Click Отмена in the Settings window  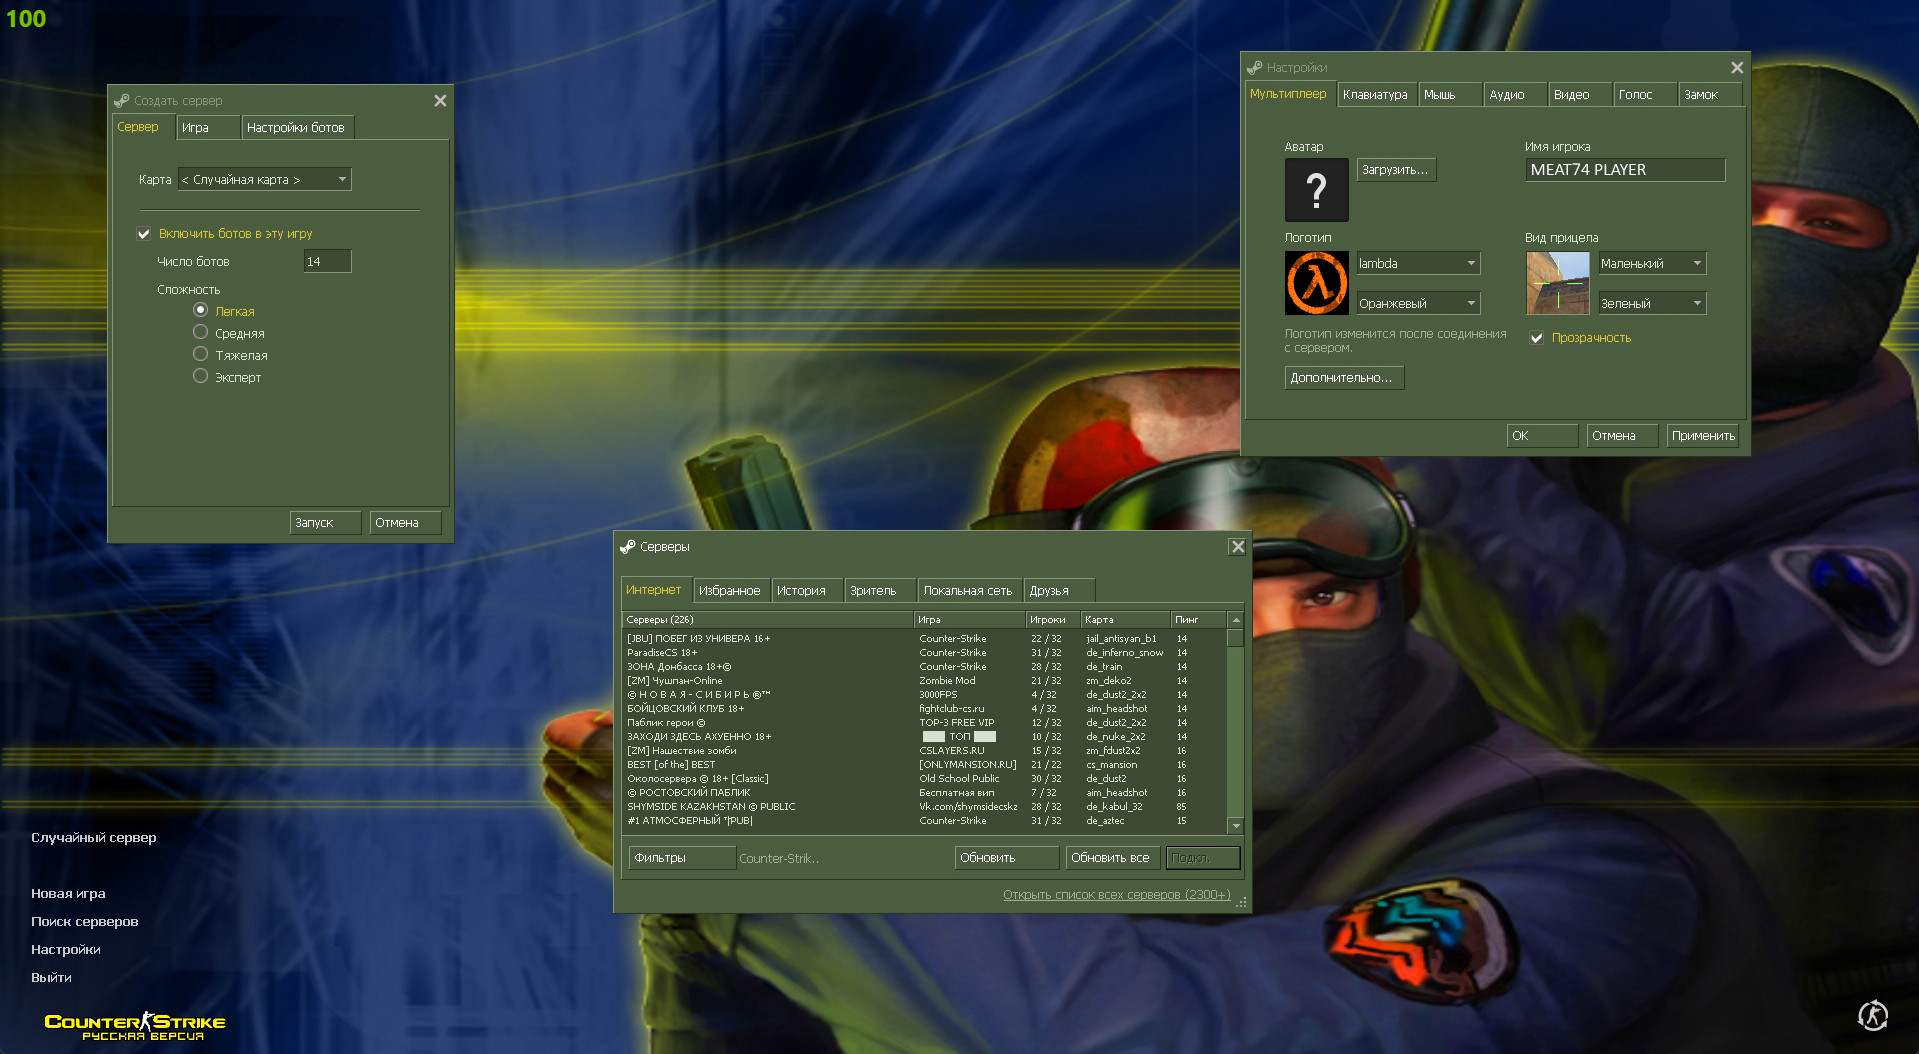[x=1622, y=436]
